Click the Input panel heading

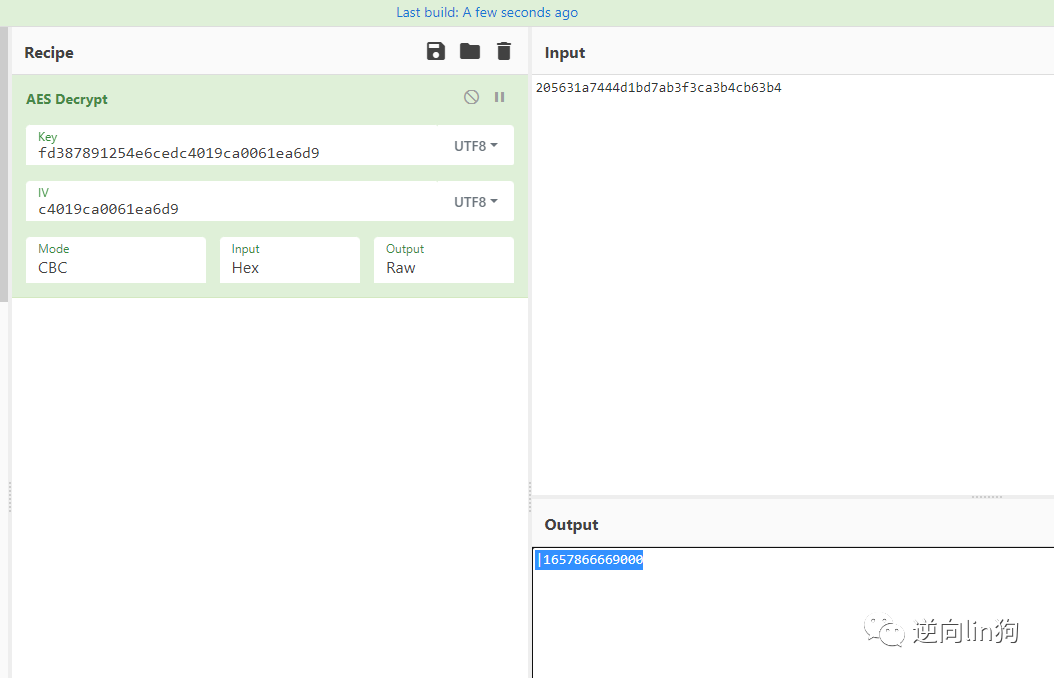(565, 52)
